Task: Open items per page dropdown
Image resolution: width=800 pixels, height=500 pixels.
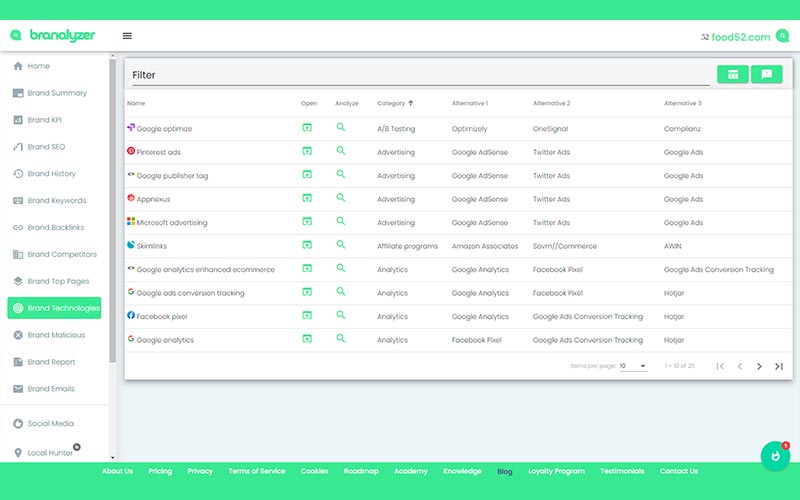Action: click(633, 366)
